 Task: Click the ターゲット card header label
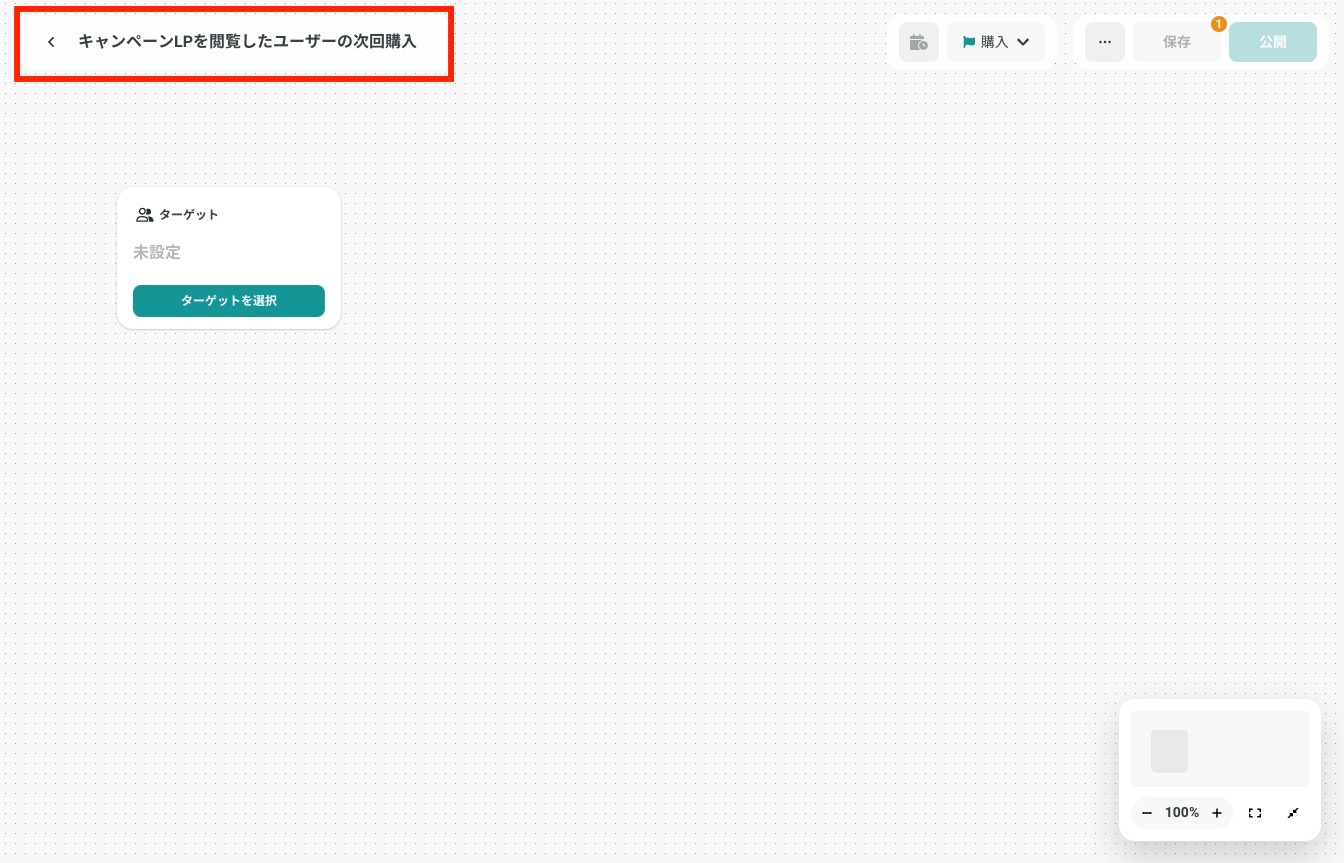tap(189, 214)
